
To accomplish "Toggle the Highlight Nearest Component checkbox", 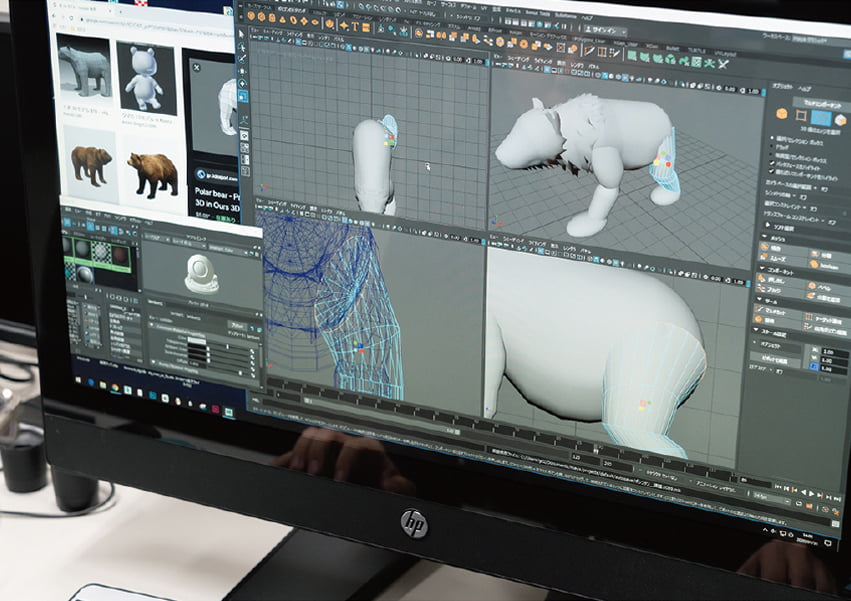I will click(772, 171).
